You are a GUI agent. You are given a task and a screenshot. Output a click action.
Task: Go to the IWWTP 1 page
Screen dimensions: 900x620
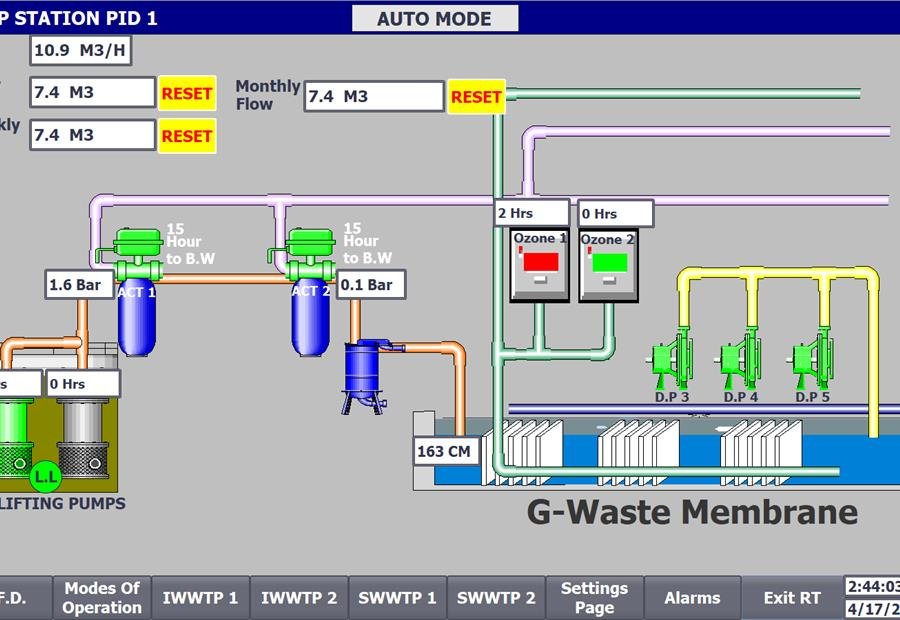pos(200,598)
